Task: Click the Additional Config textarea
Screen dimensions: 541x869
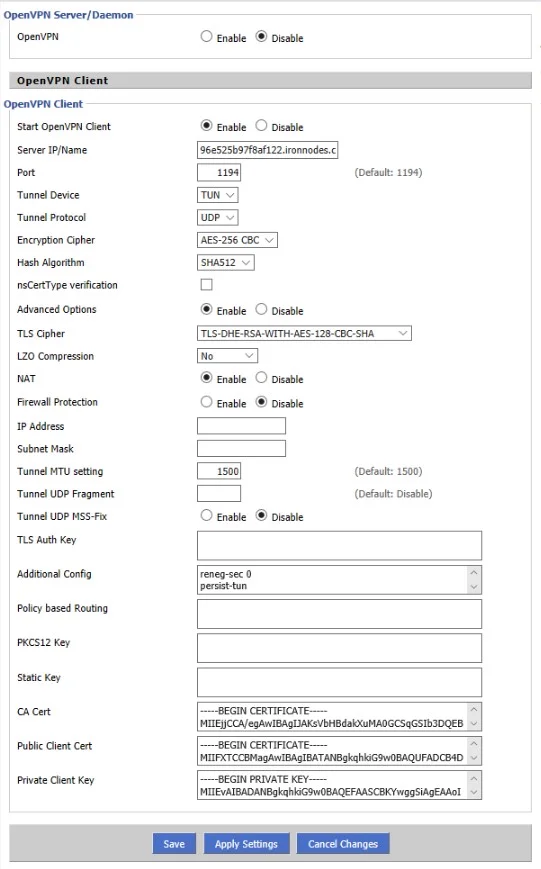Action: click(x=339, y=580)
